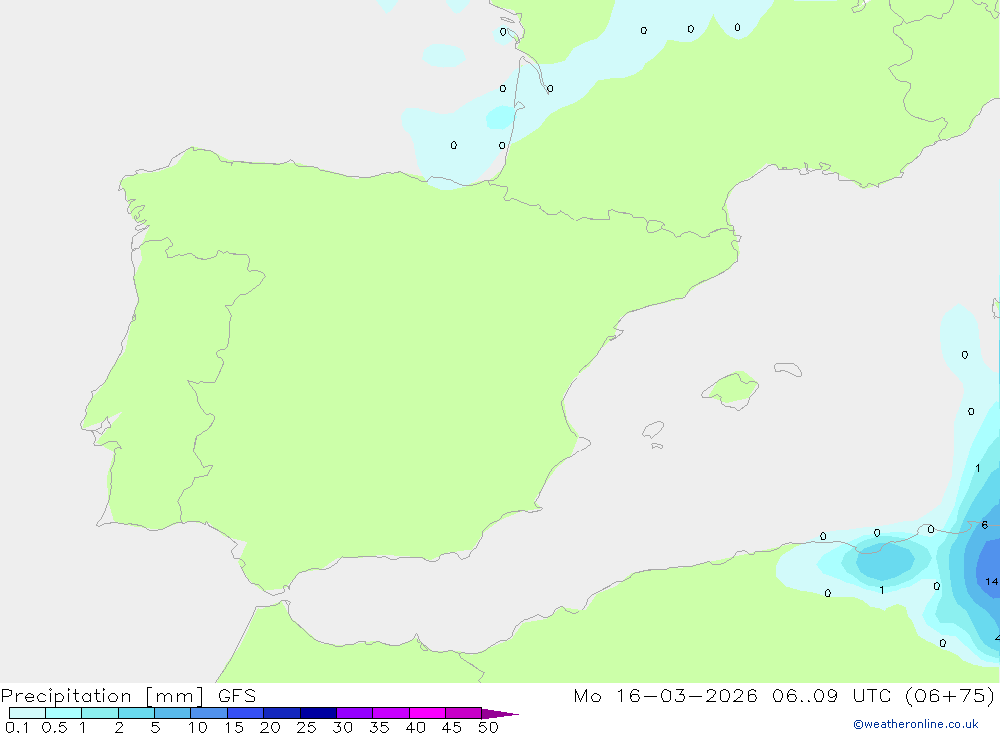The width and height of the screenshot is (1000, 733).
Task: Select the legend swatch between 45 and 50
Action: click(463, 713)
